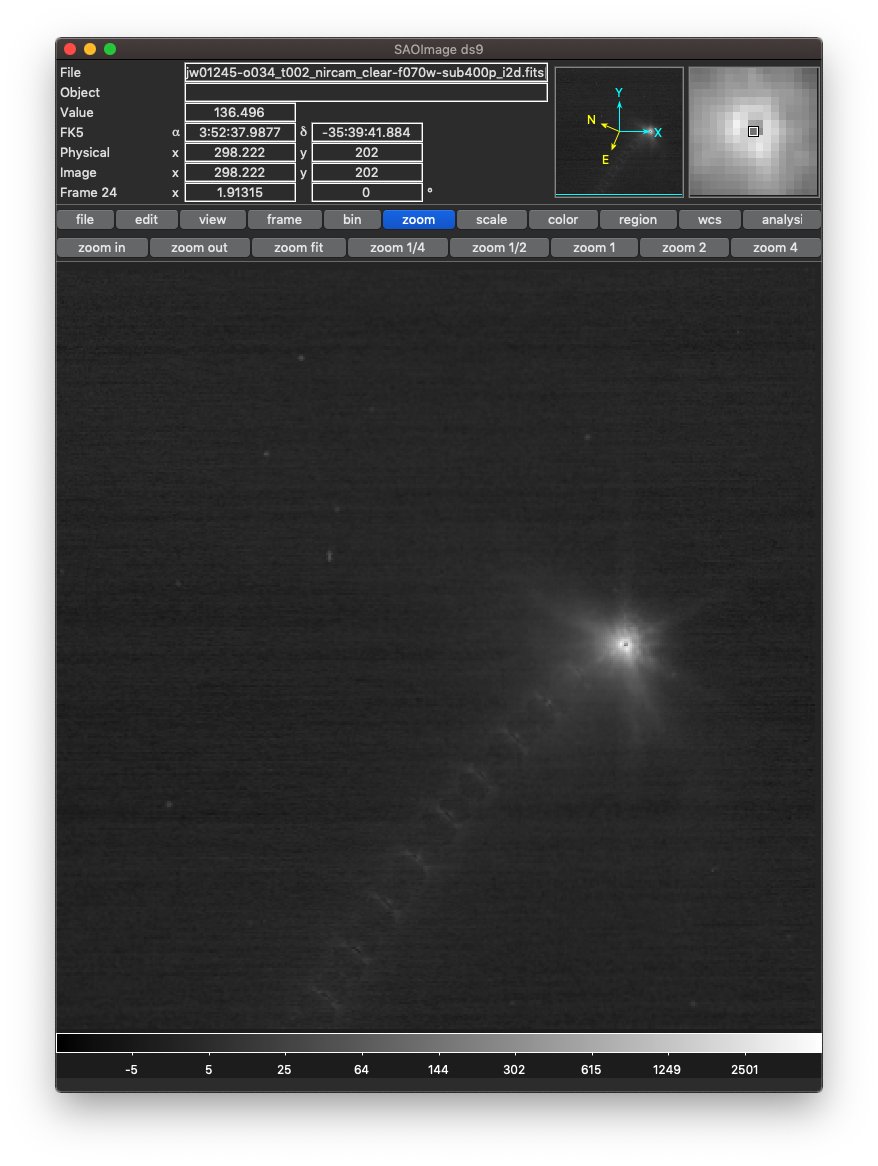Click the panner overview thumbnail
This screenshot has height=1166, width=878.
(x=619, y=132)
